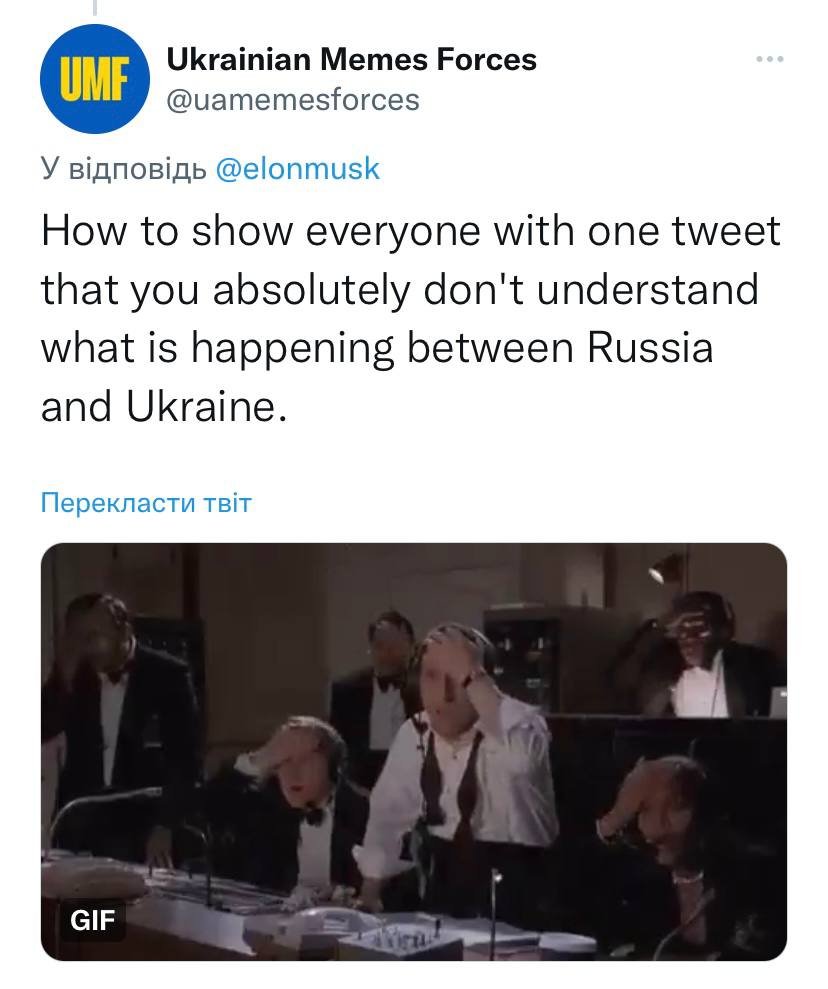This screenshot has height=989, width=828.
Task: Play the facepalm GIF attachment
Action: pyautogui.click(x=413, y=750)
